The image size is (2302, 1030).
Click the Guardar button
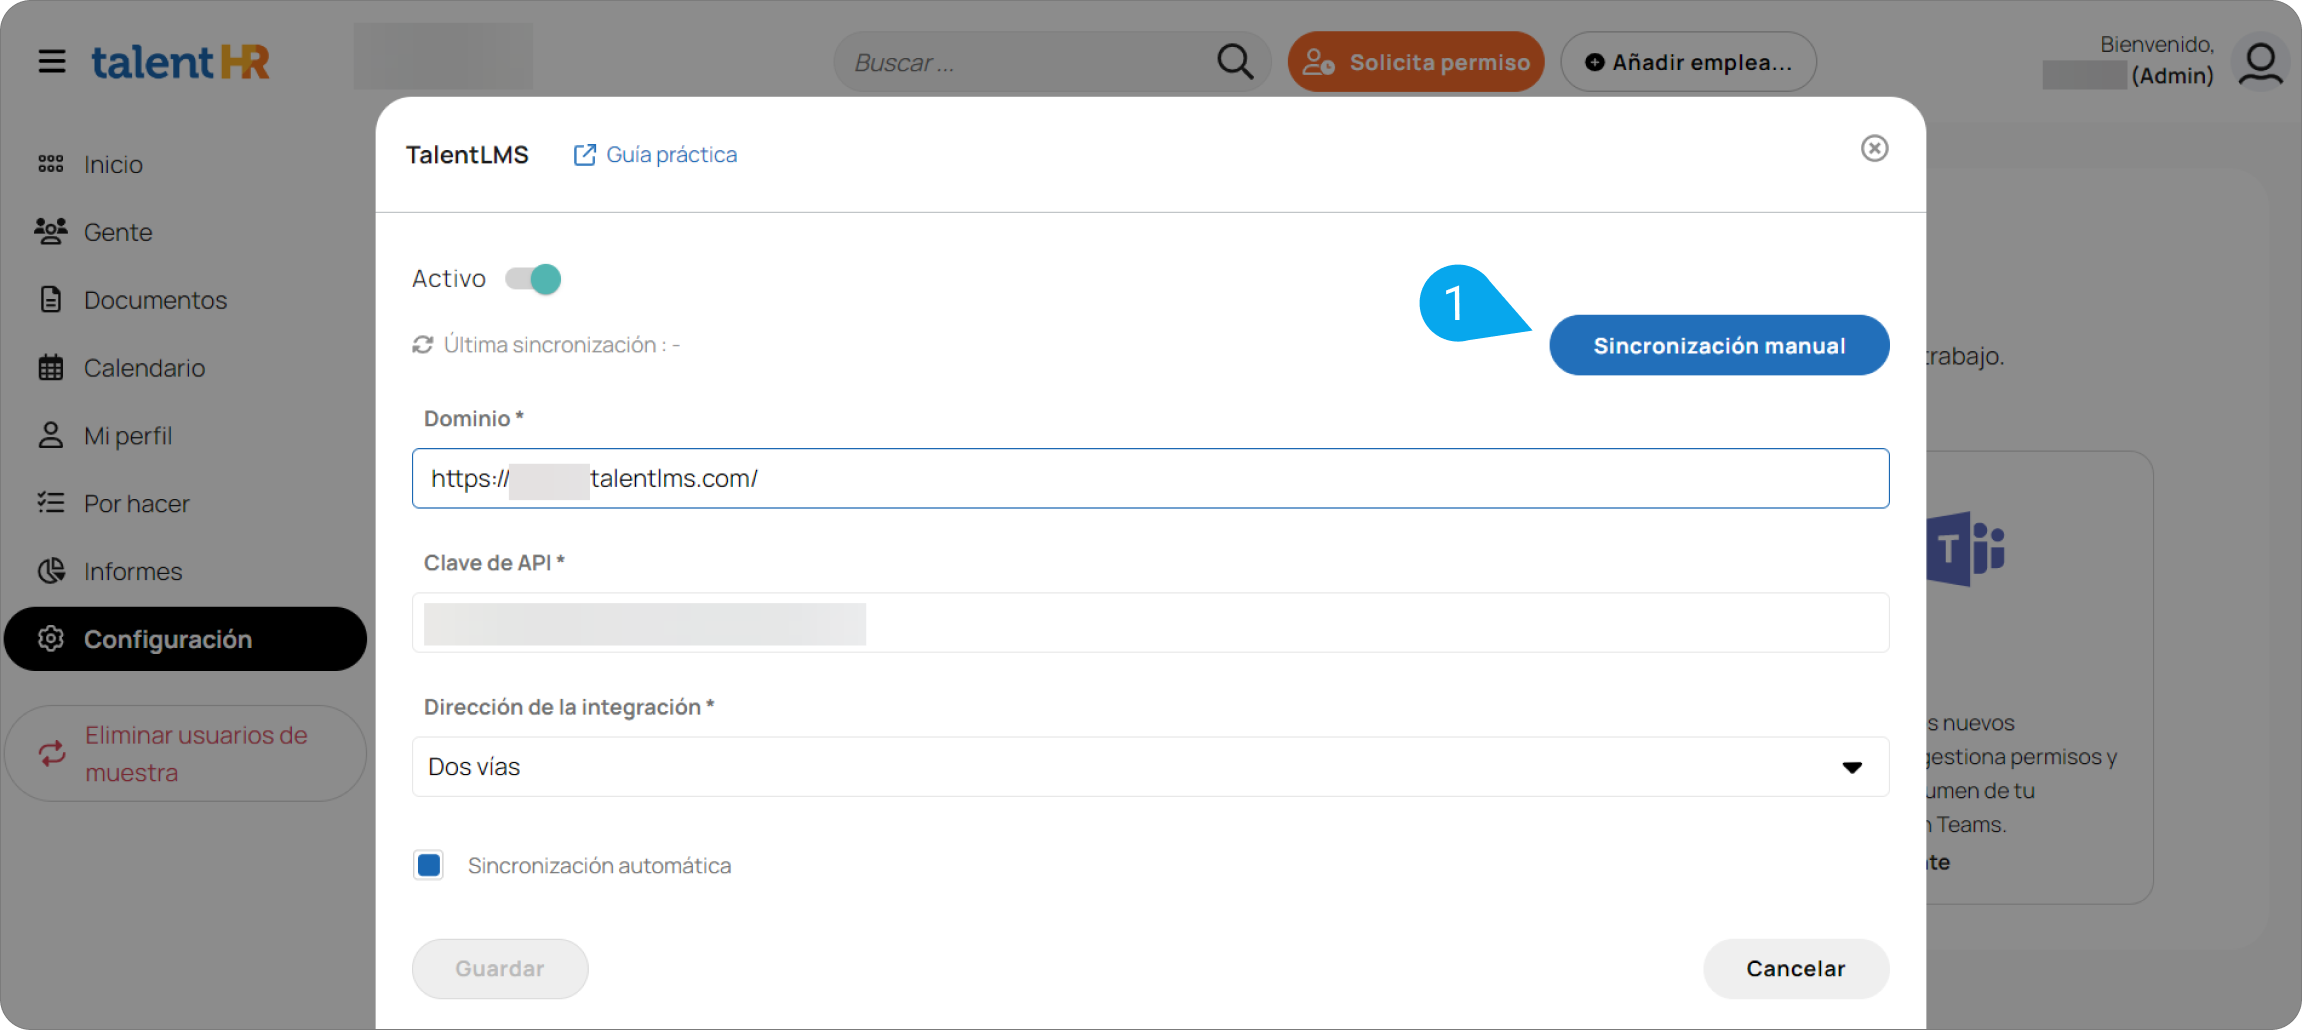(x=500, y=968)
